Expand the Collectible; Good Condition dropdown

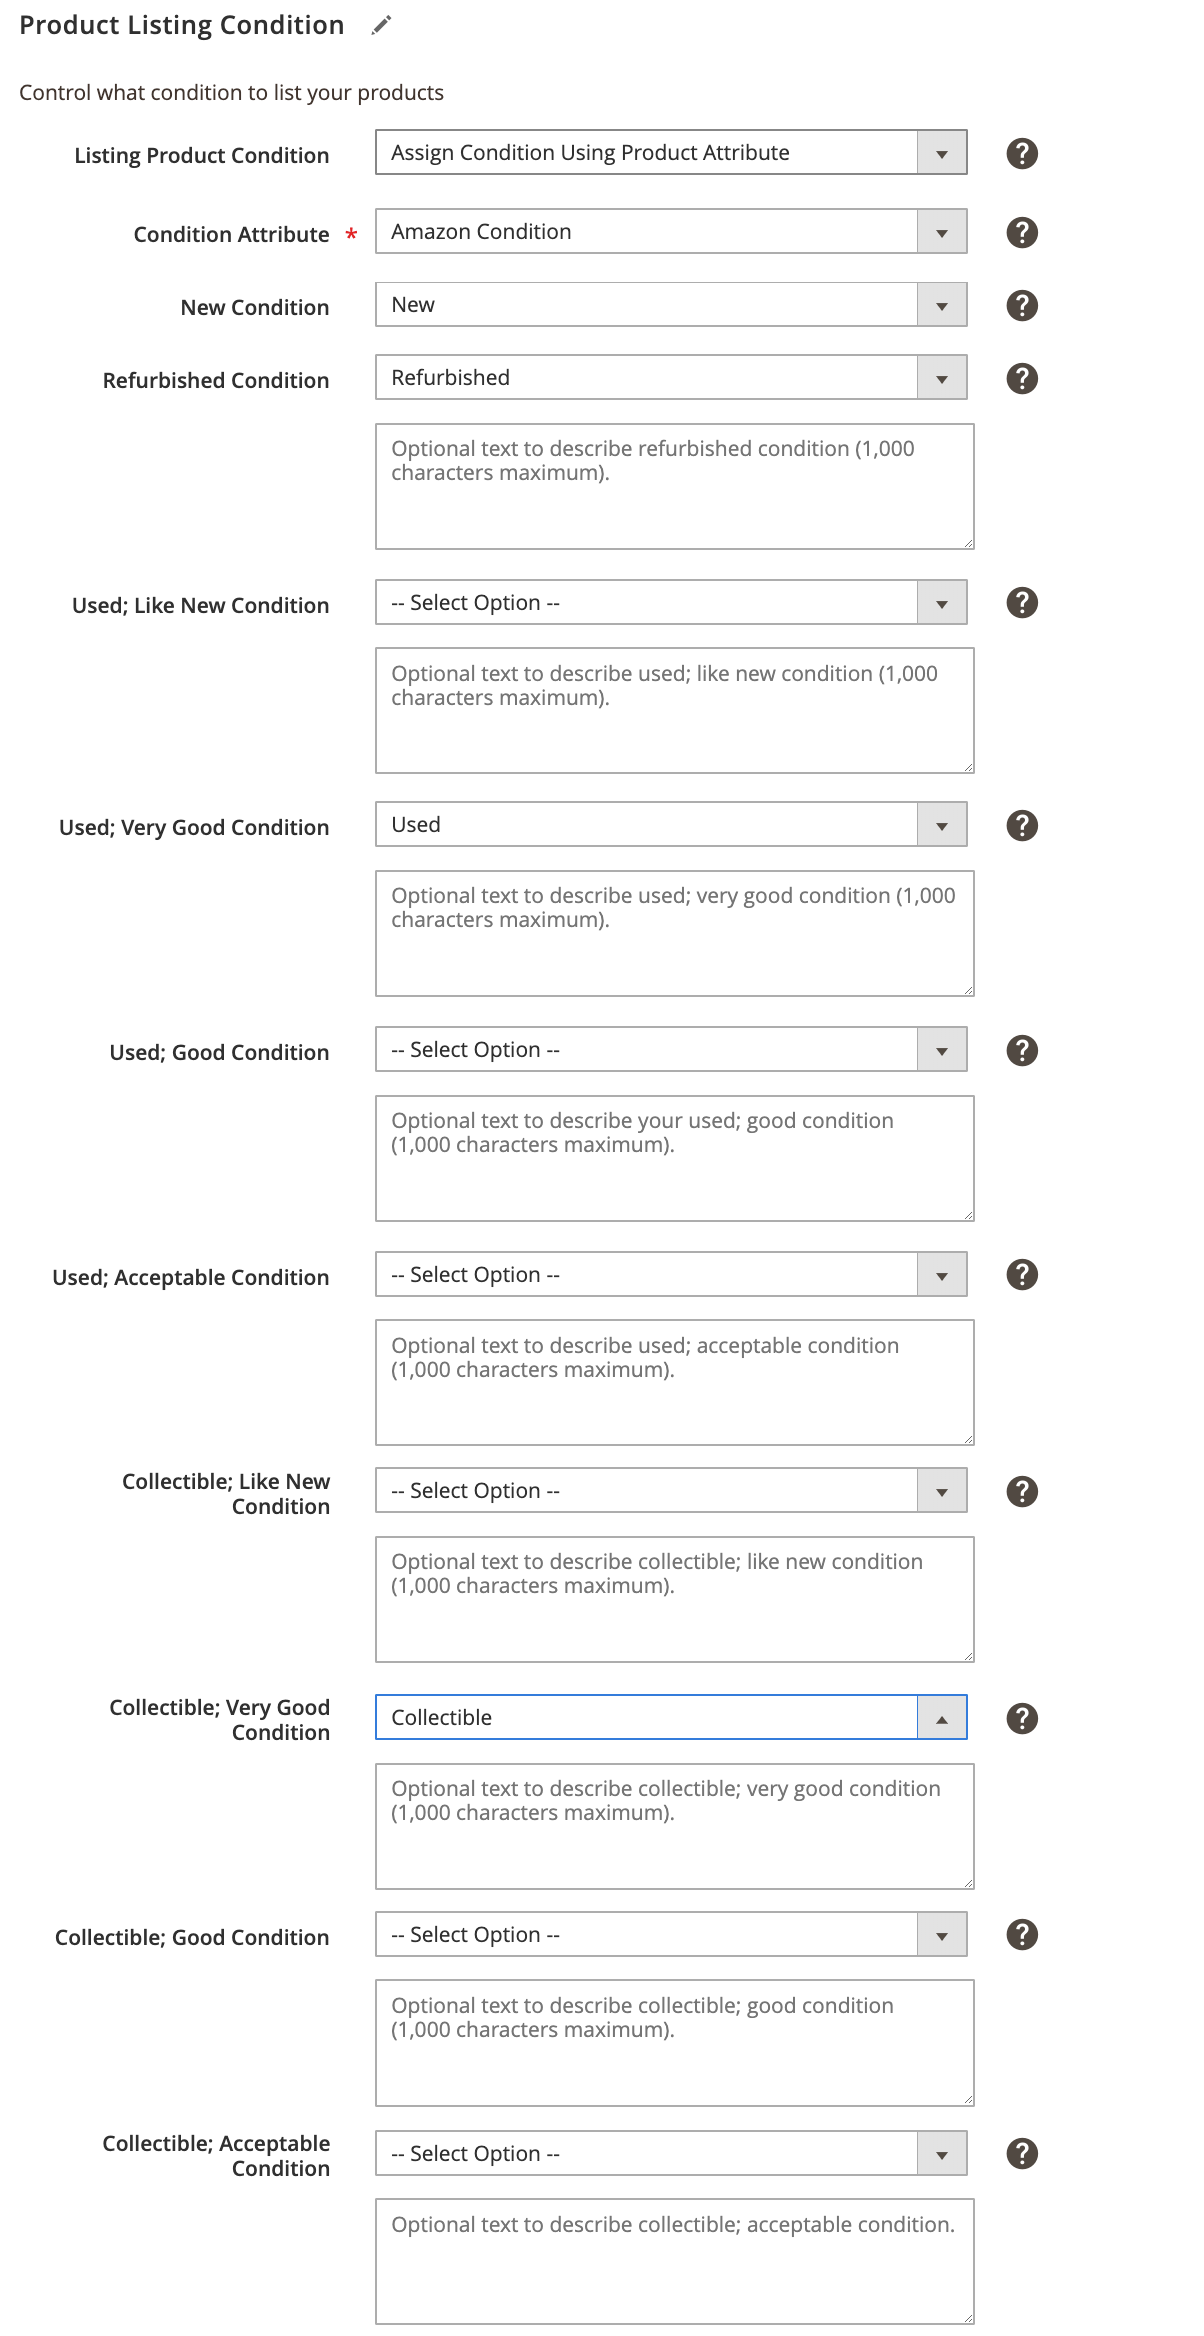pos(671,1934)
